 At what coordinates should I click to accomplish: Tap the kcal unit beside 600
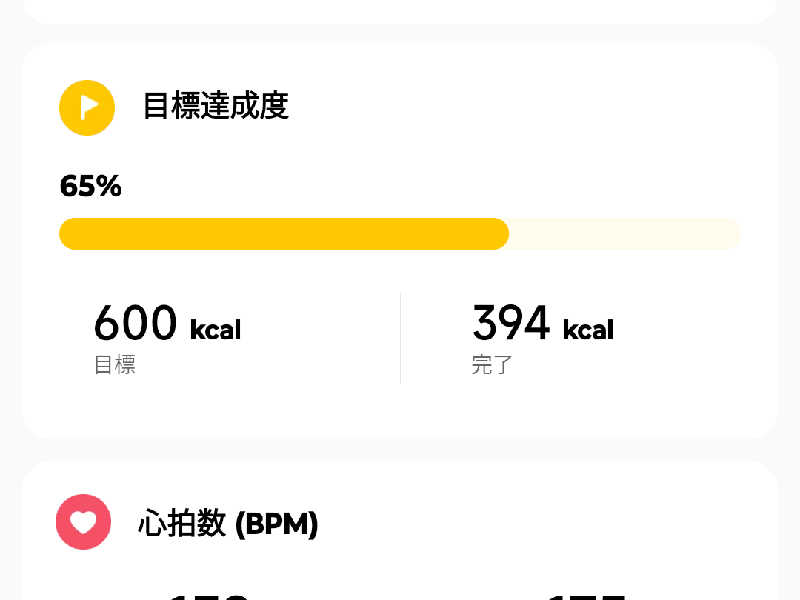(215, 329)
